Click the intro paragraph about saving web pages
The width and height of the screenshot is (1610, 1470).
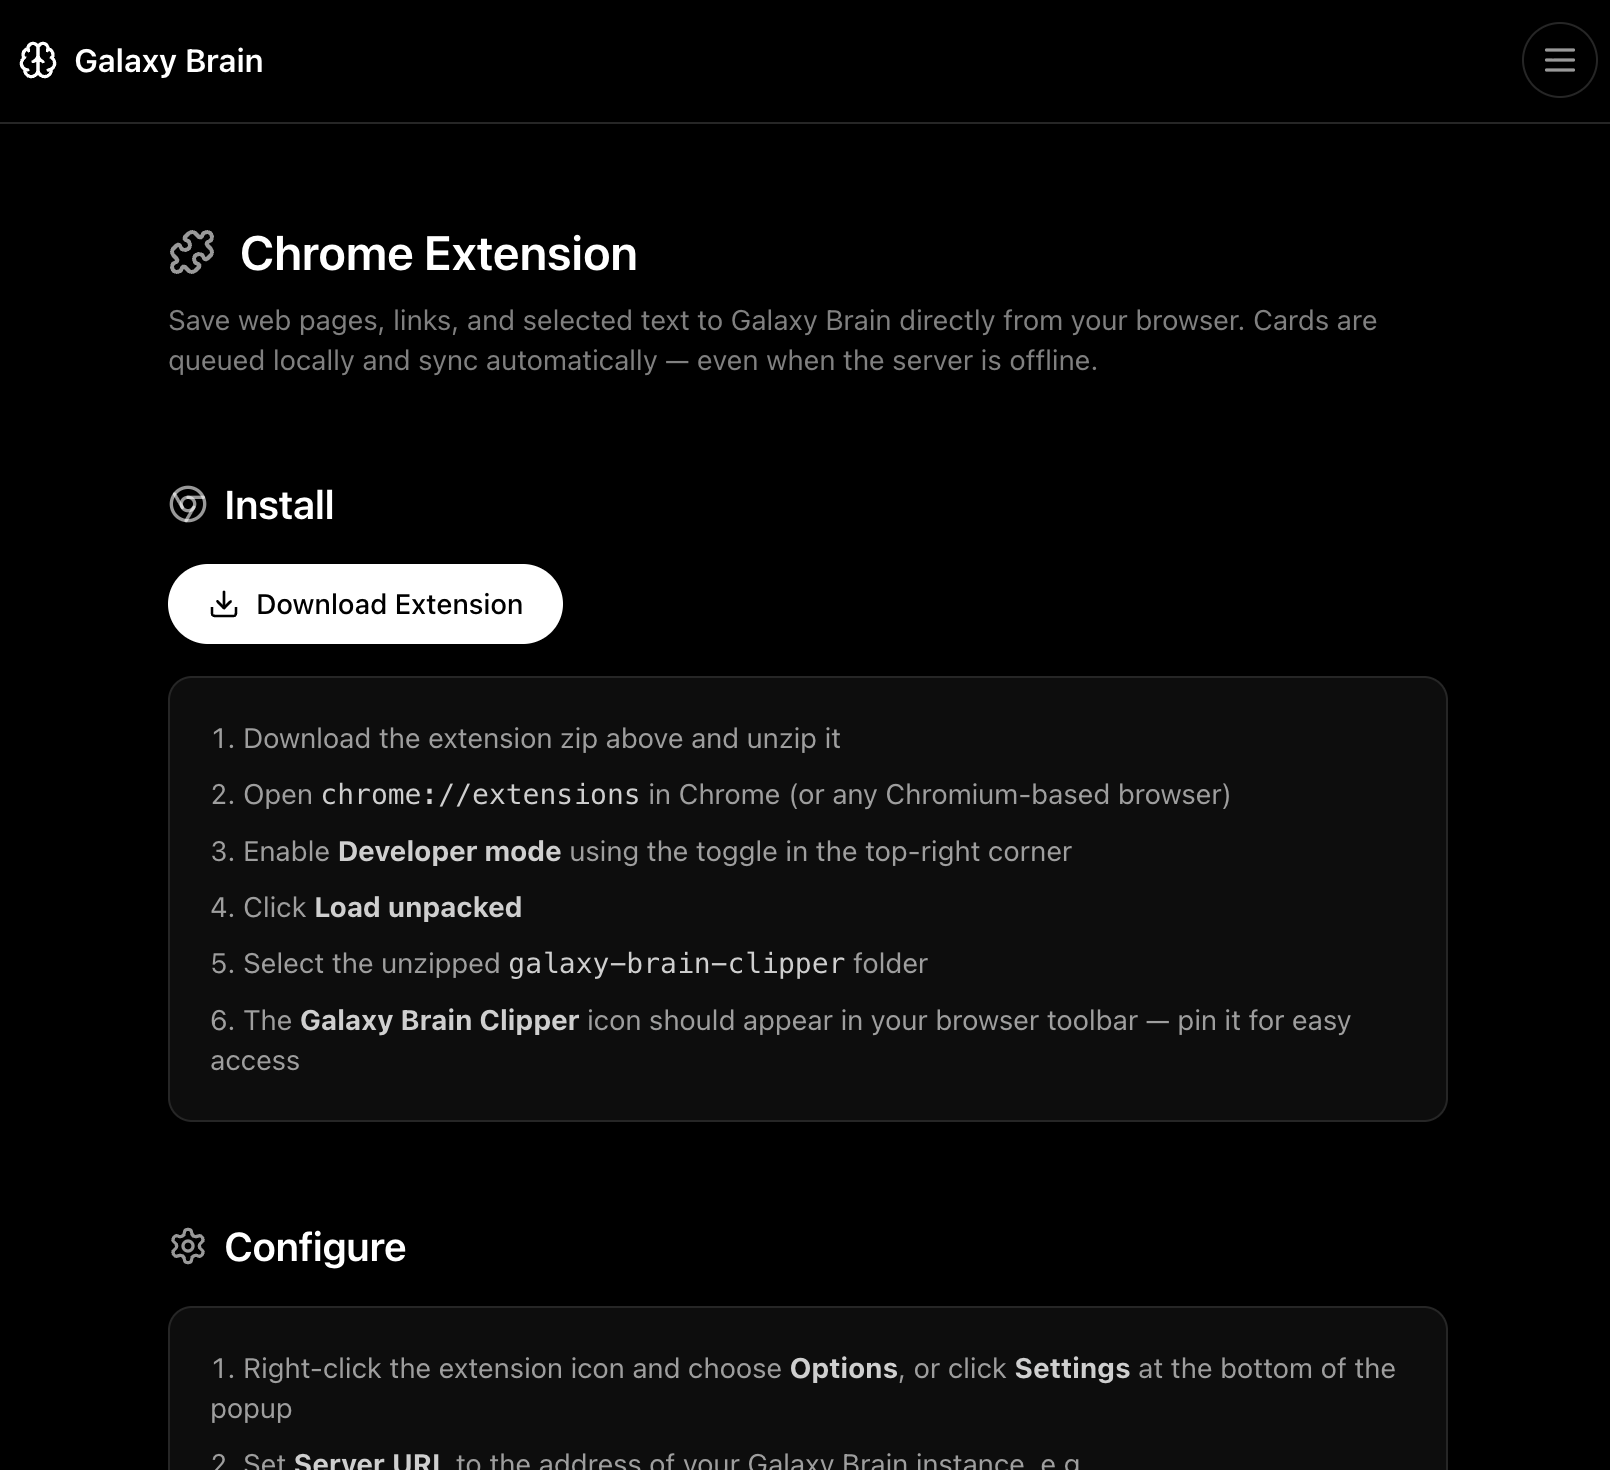click(772, 340)
